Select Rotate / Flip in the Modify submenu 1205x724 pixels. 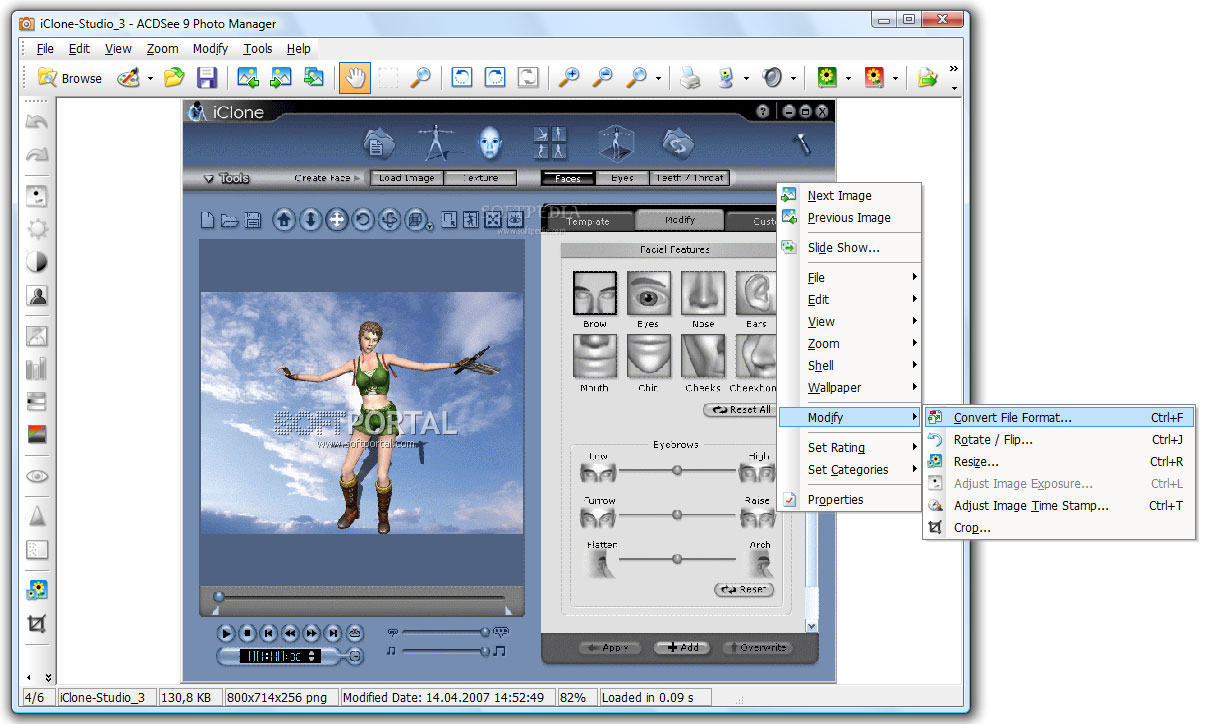coord(993,440)
